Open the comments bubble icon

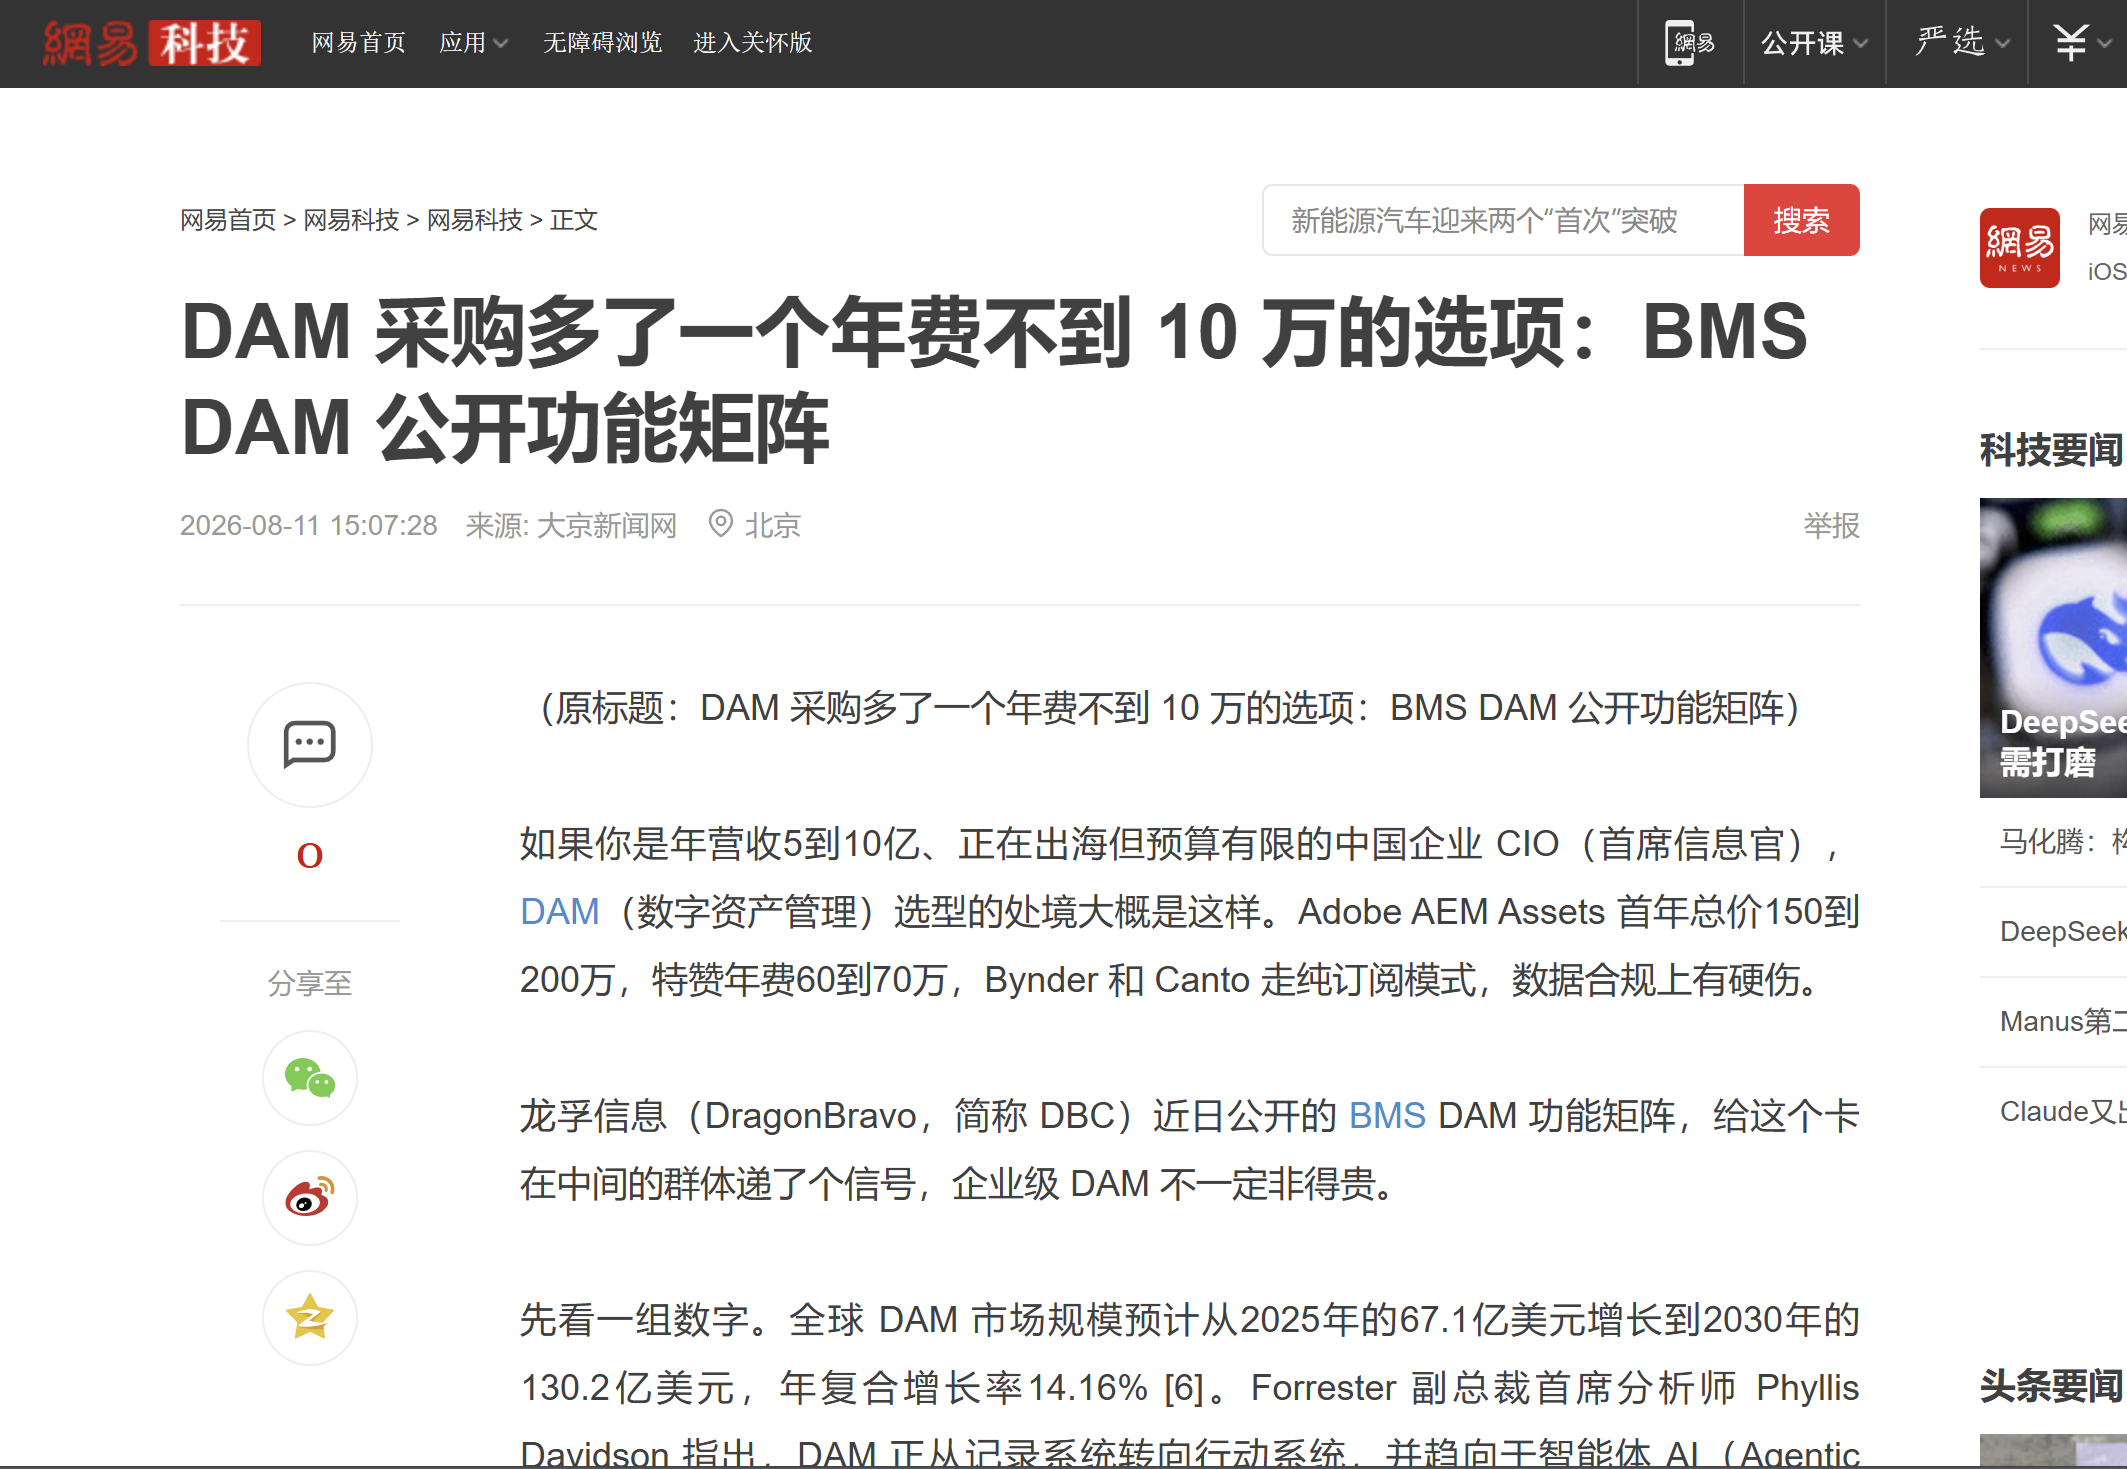click(x=310, y=745)
